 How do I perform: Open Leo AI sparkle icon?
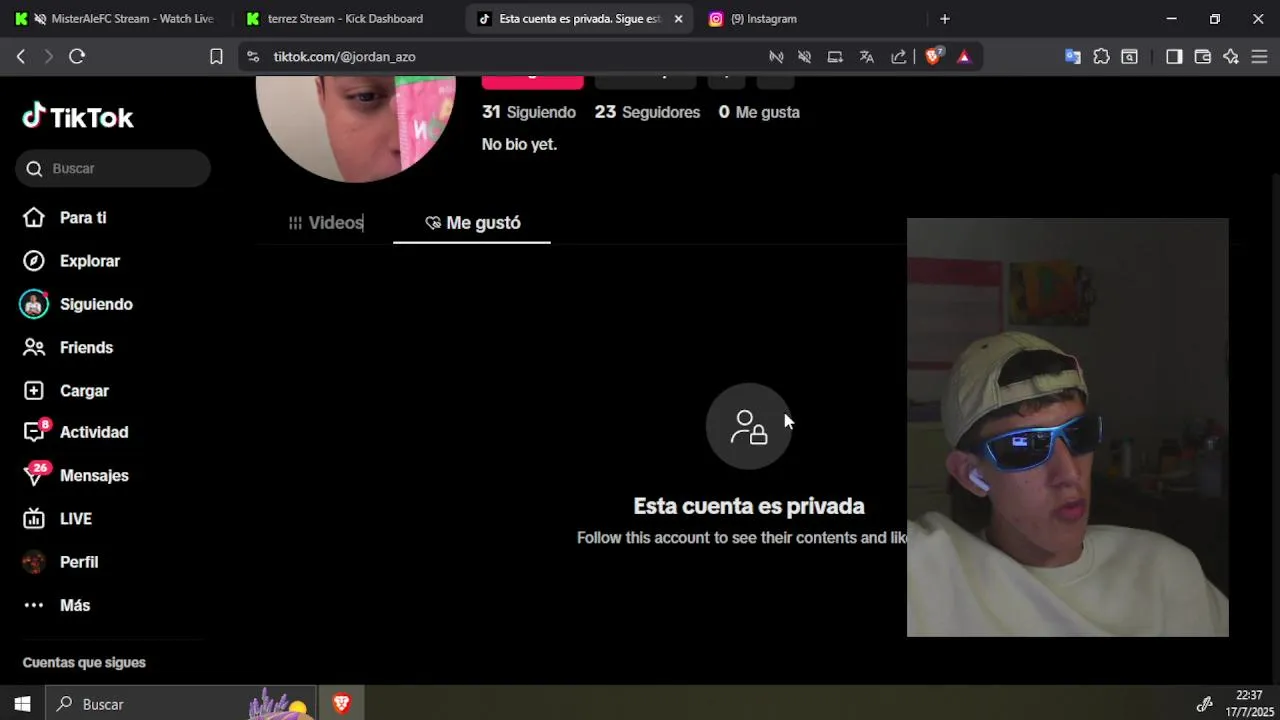click(x=1231, y=57)
